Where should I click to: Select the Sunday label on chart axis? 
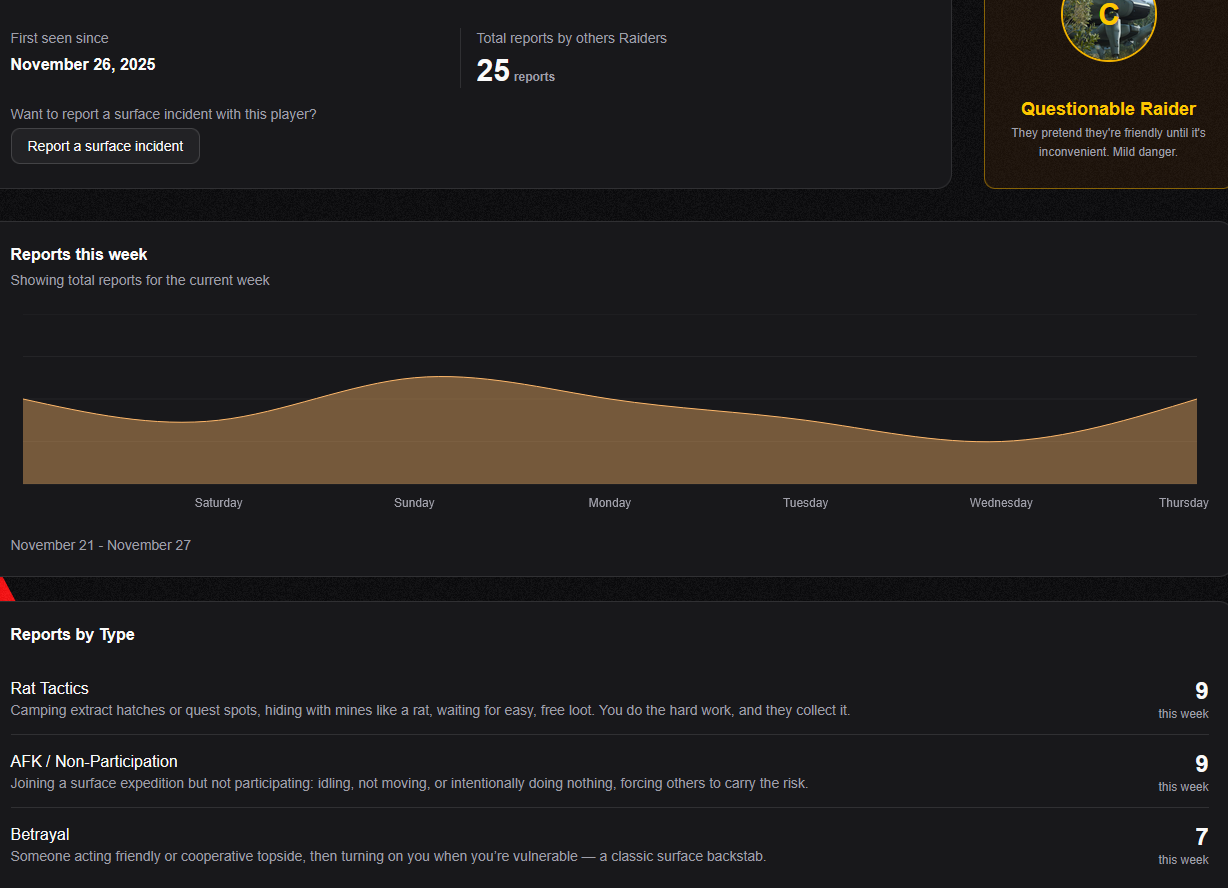click(x=414, y=503)
